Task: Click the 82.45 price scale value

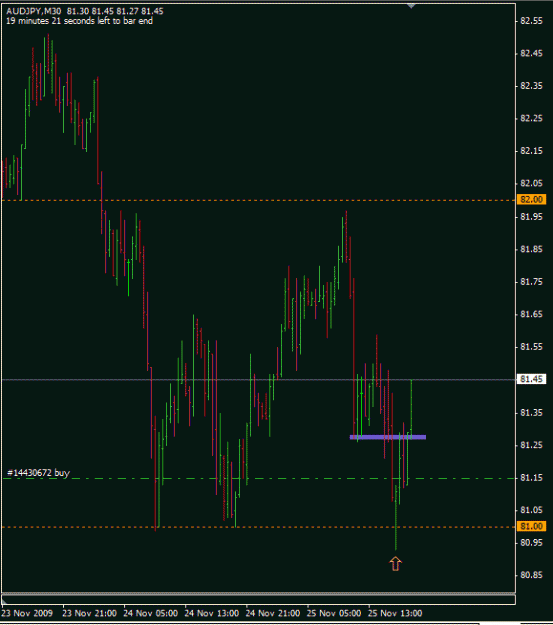Action: click(x=531, y=53)
